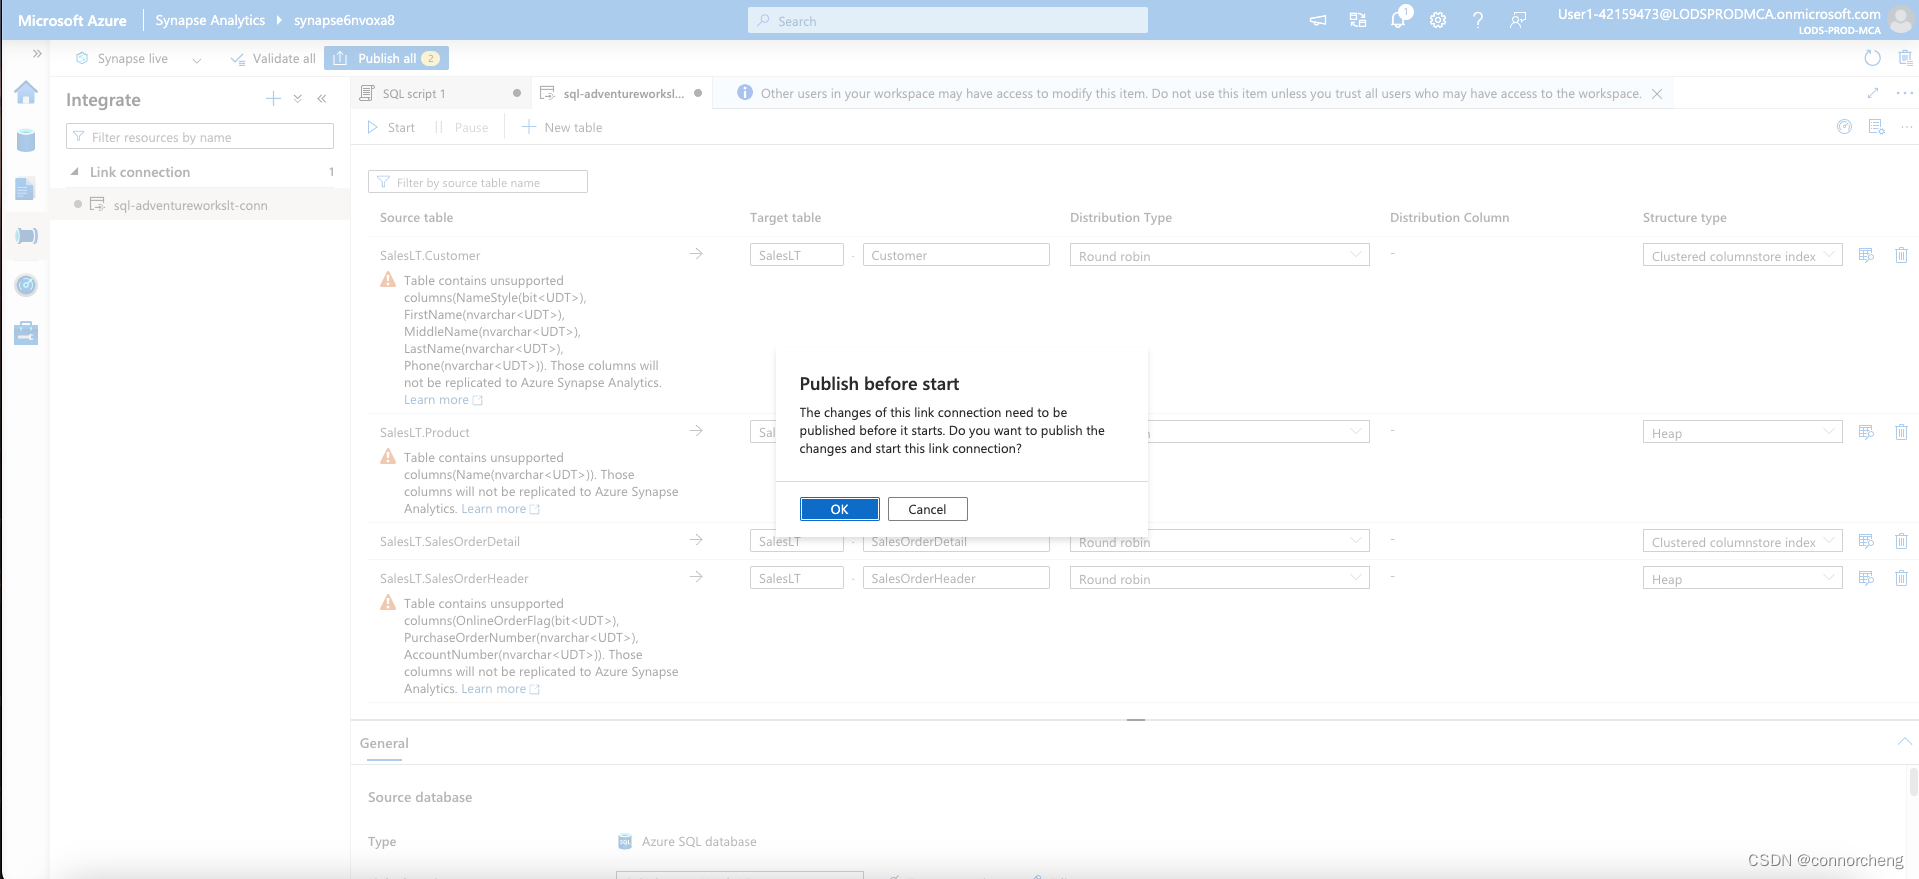Open the Home hub icon in sidebar
This screenshot has height=879, width=1919.
[x=26, y=92]
